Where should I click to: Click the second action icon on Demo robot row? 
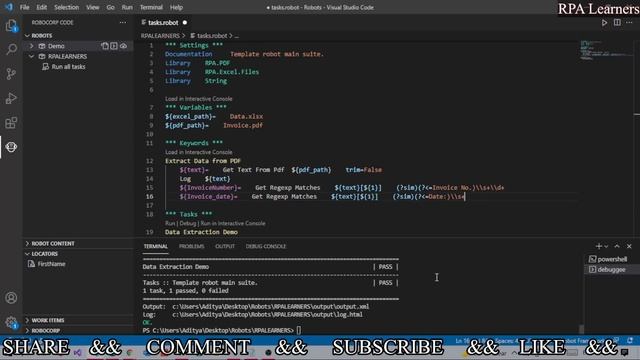pyautogui.click(x=114, y=46)
